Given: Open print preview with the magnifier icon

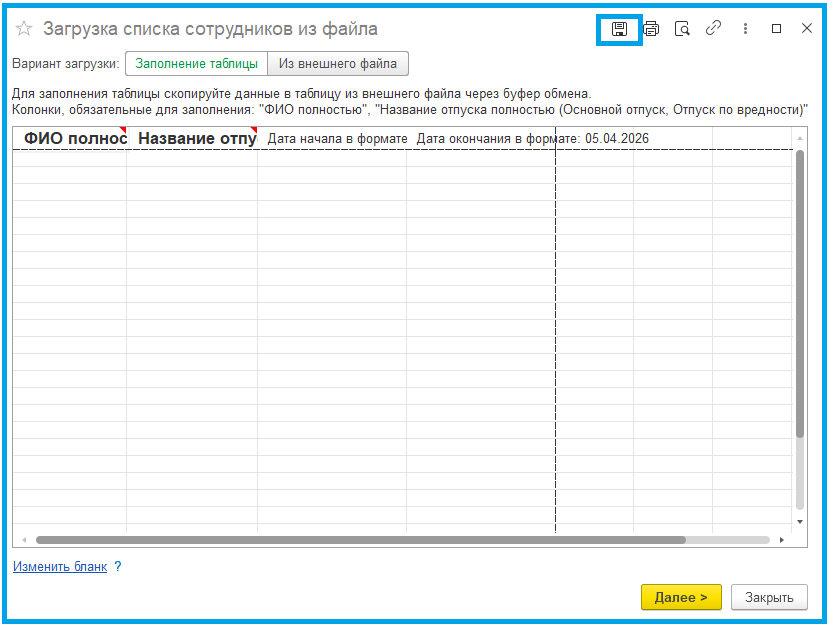Looking at the screenshot, I should coord(682,29).
